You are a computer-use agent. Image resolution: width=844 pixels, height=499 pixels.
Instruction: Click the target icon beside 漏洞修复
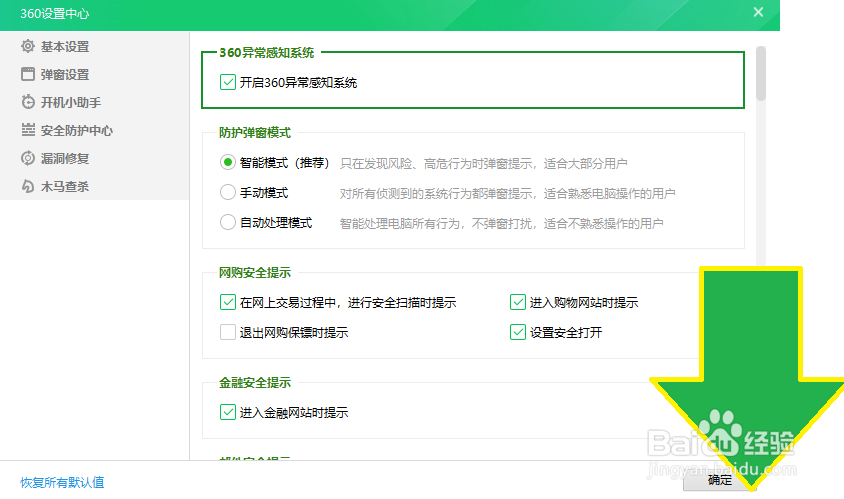(28, 158)
